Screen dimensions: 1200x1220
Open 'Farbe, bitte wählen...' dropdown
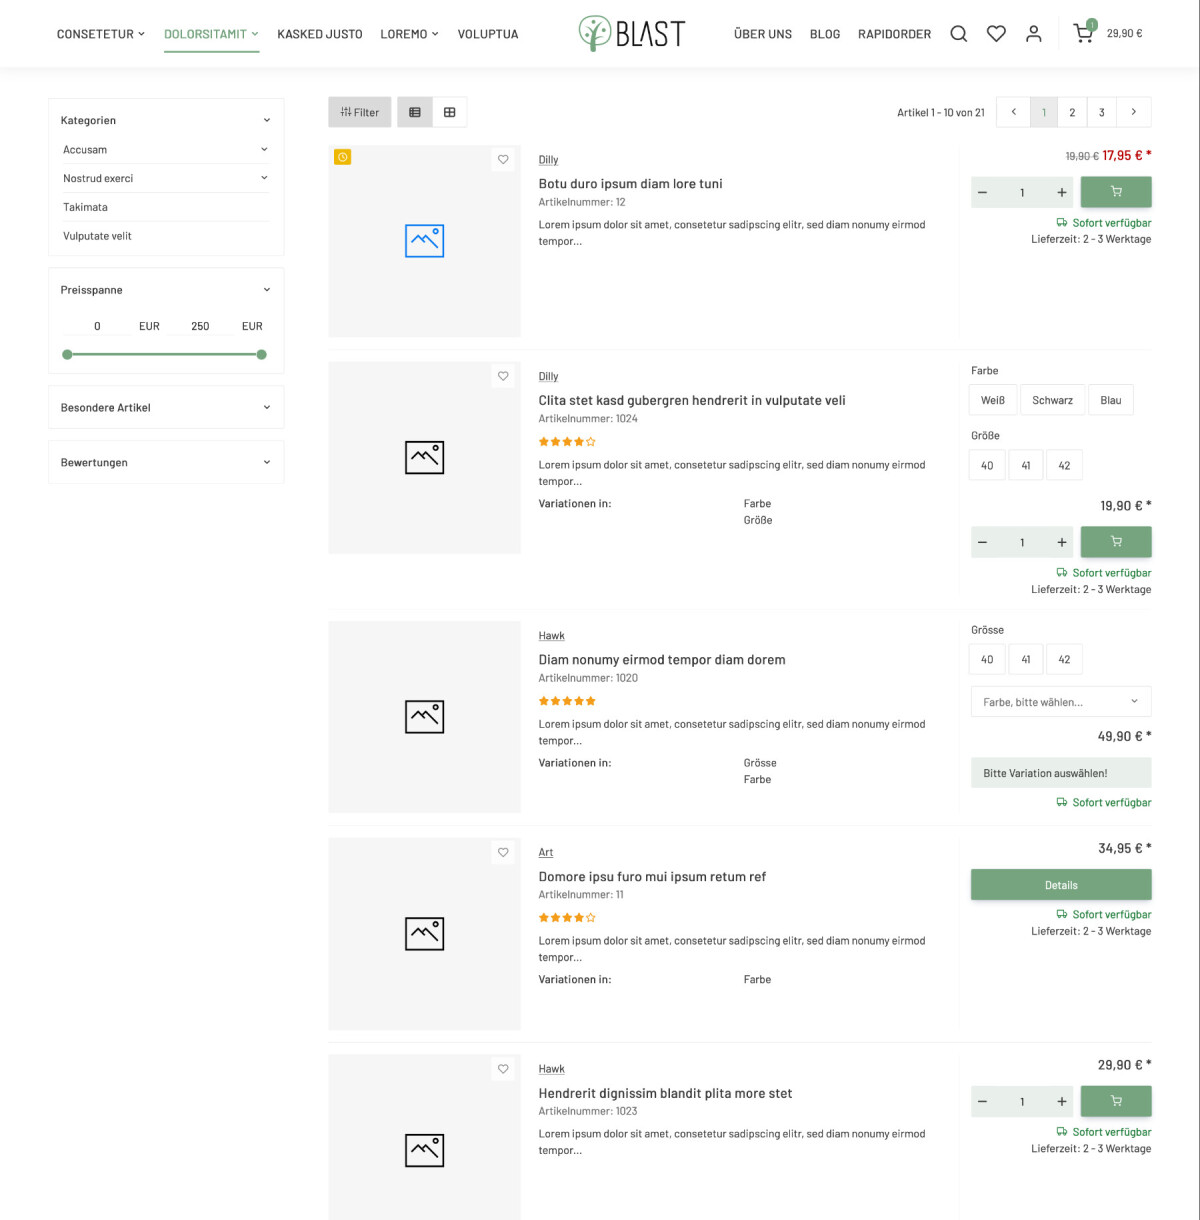point(1061,702)
